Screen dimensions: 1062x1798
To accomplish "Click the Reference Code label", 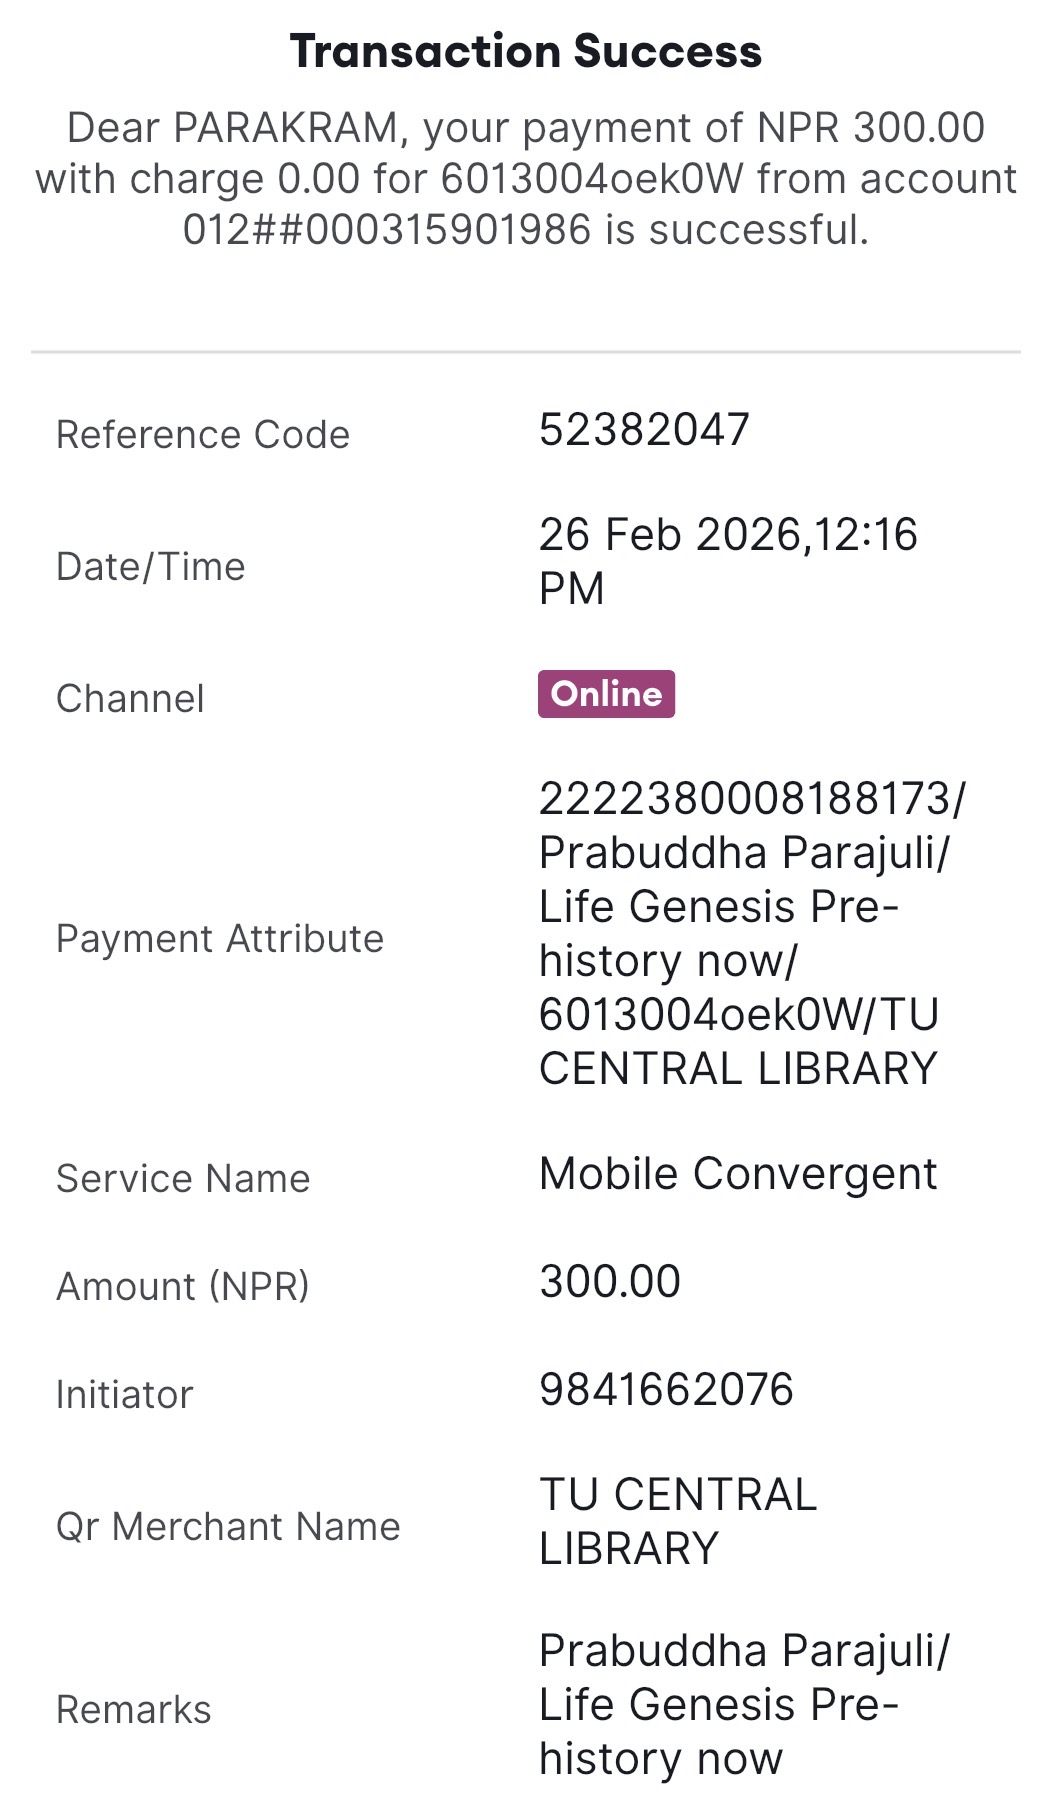I will [x=203, y=435].
